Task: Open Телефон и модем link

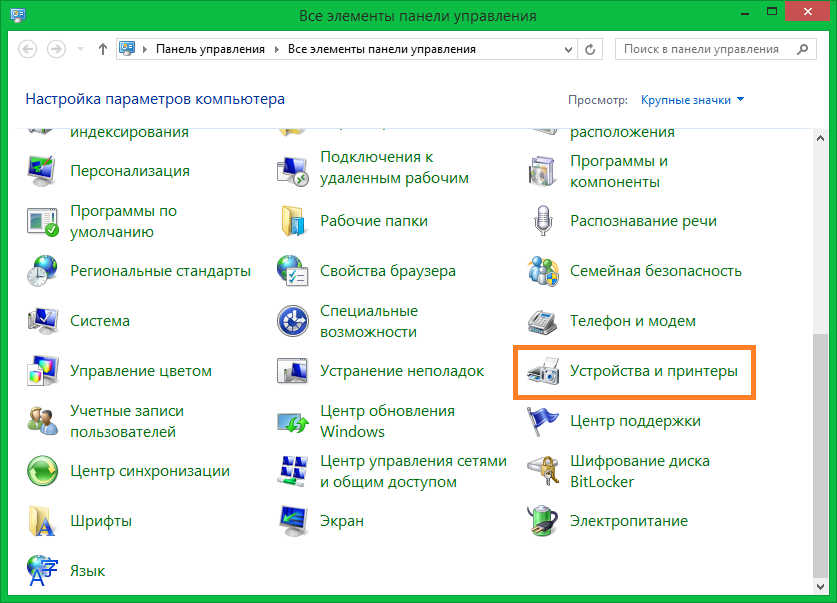Action: point(632,321)
